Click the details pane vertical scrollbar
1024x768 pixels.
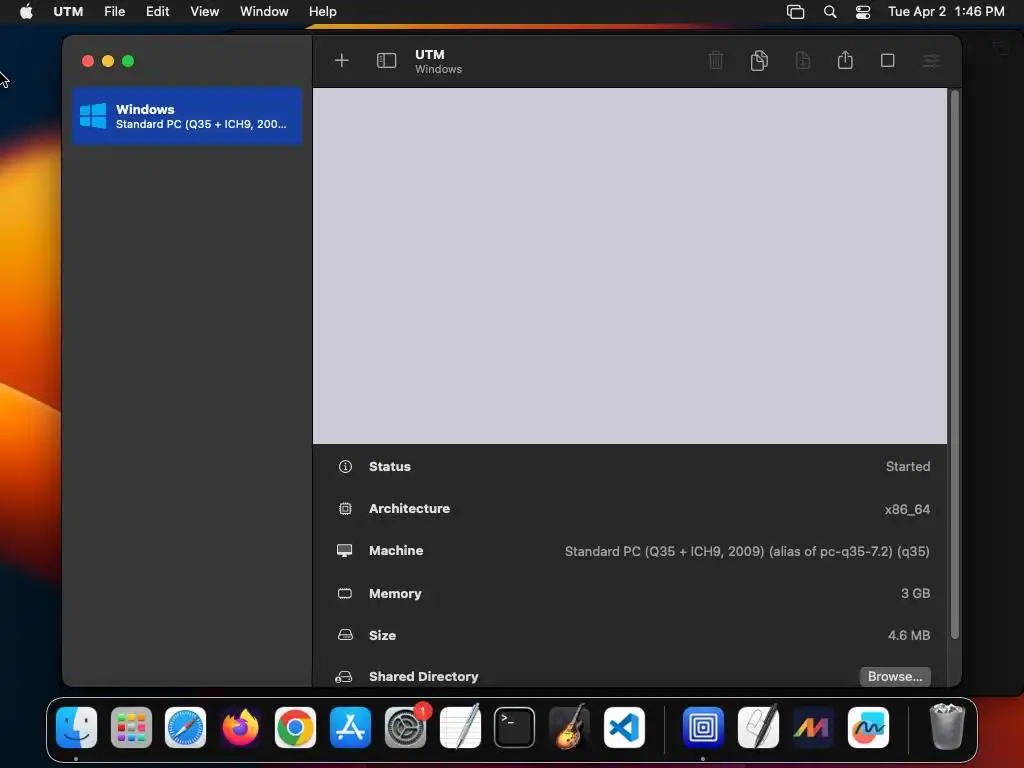955,364
